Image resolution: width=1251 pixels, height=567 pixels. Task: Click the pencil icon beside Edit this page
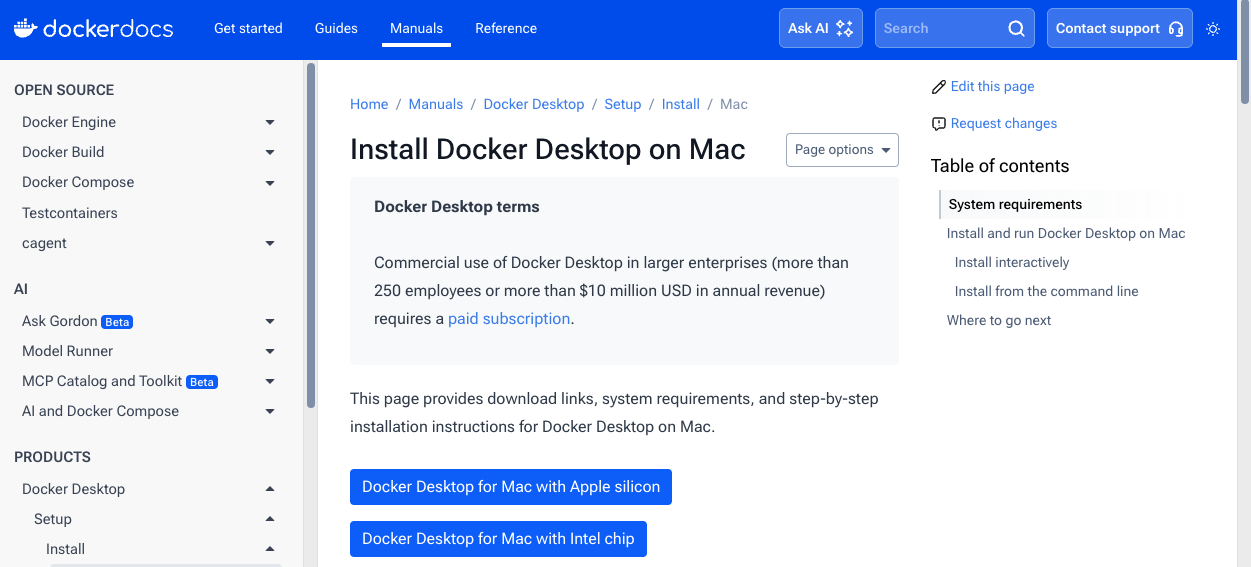point(938,87)
